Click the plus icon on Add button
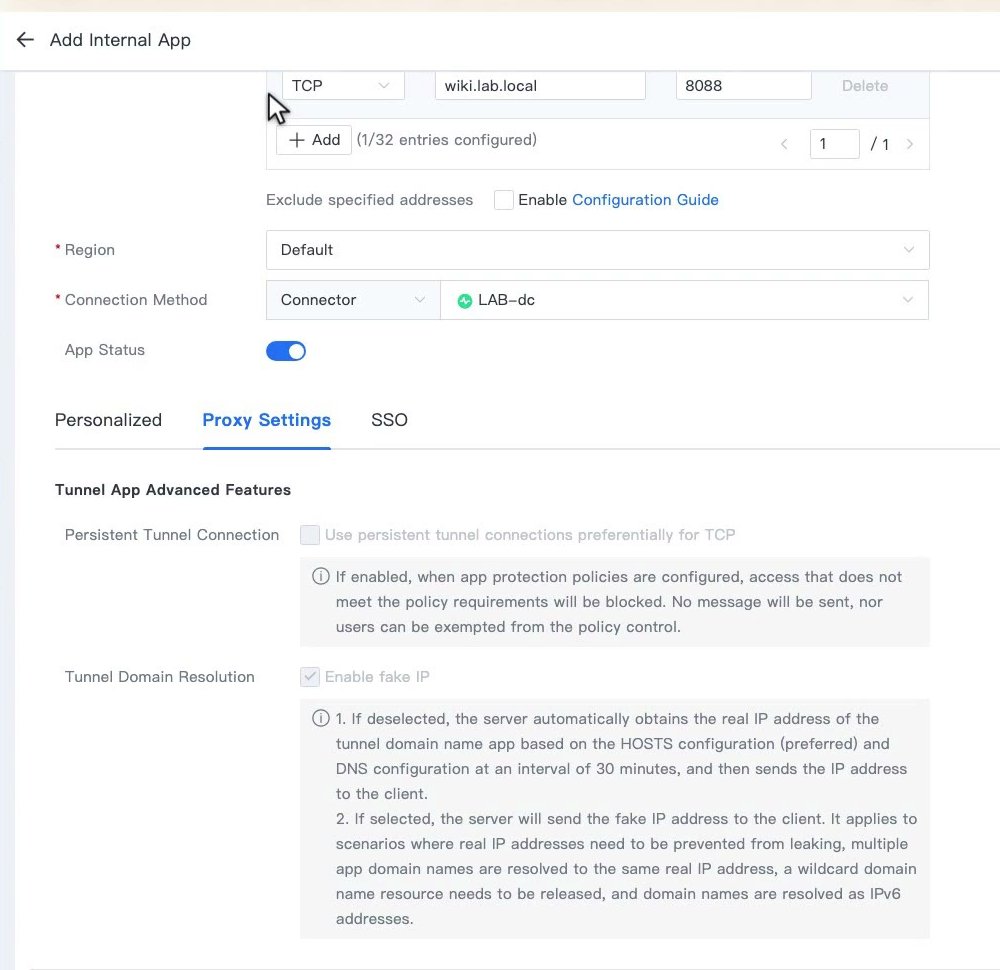Image resolution: width=1000 pixels, height=970 pixels. tap(297, 140)
